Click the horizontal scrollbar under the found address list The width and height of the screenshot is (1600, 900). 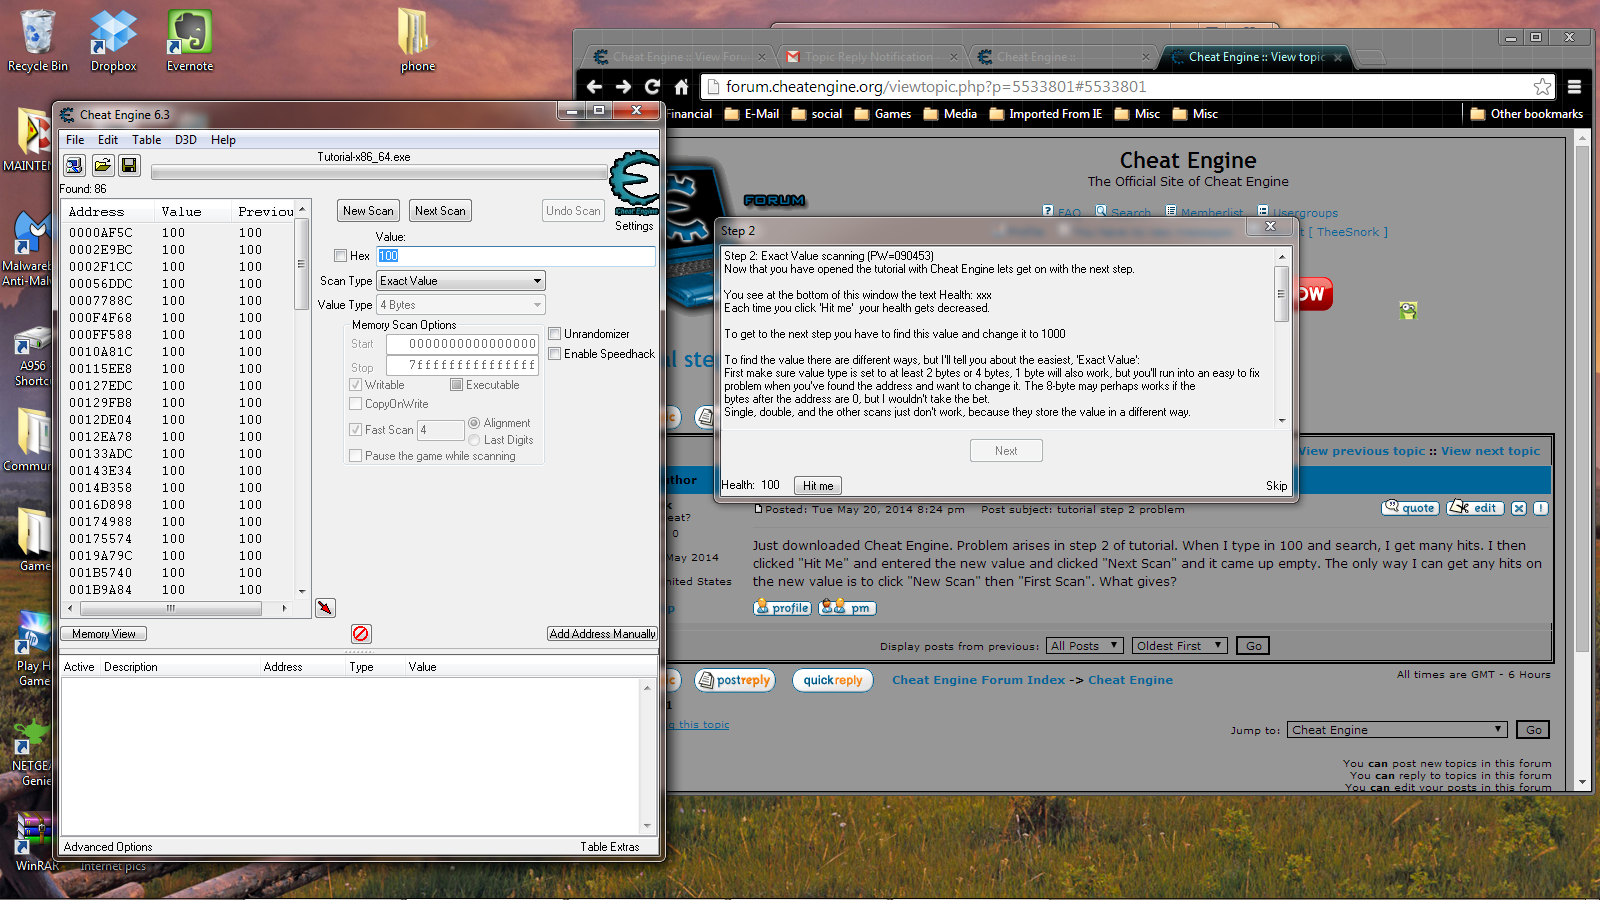pyautogui.click(x=177, y=608)
